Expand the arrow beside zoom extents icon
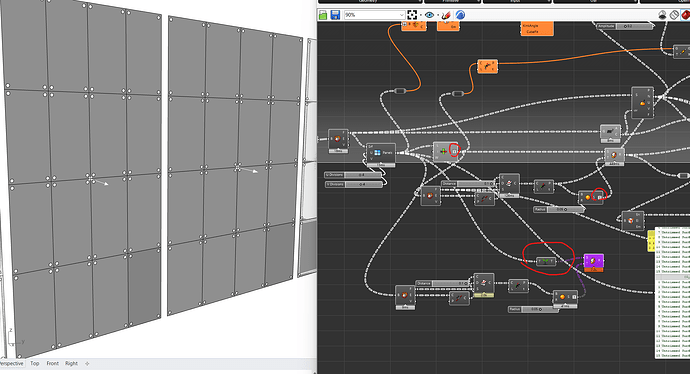Screen dimensions: 690x374 pyautogui.click(x=420, y=15)
